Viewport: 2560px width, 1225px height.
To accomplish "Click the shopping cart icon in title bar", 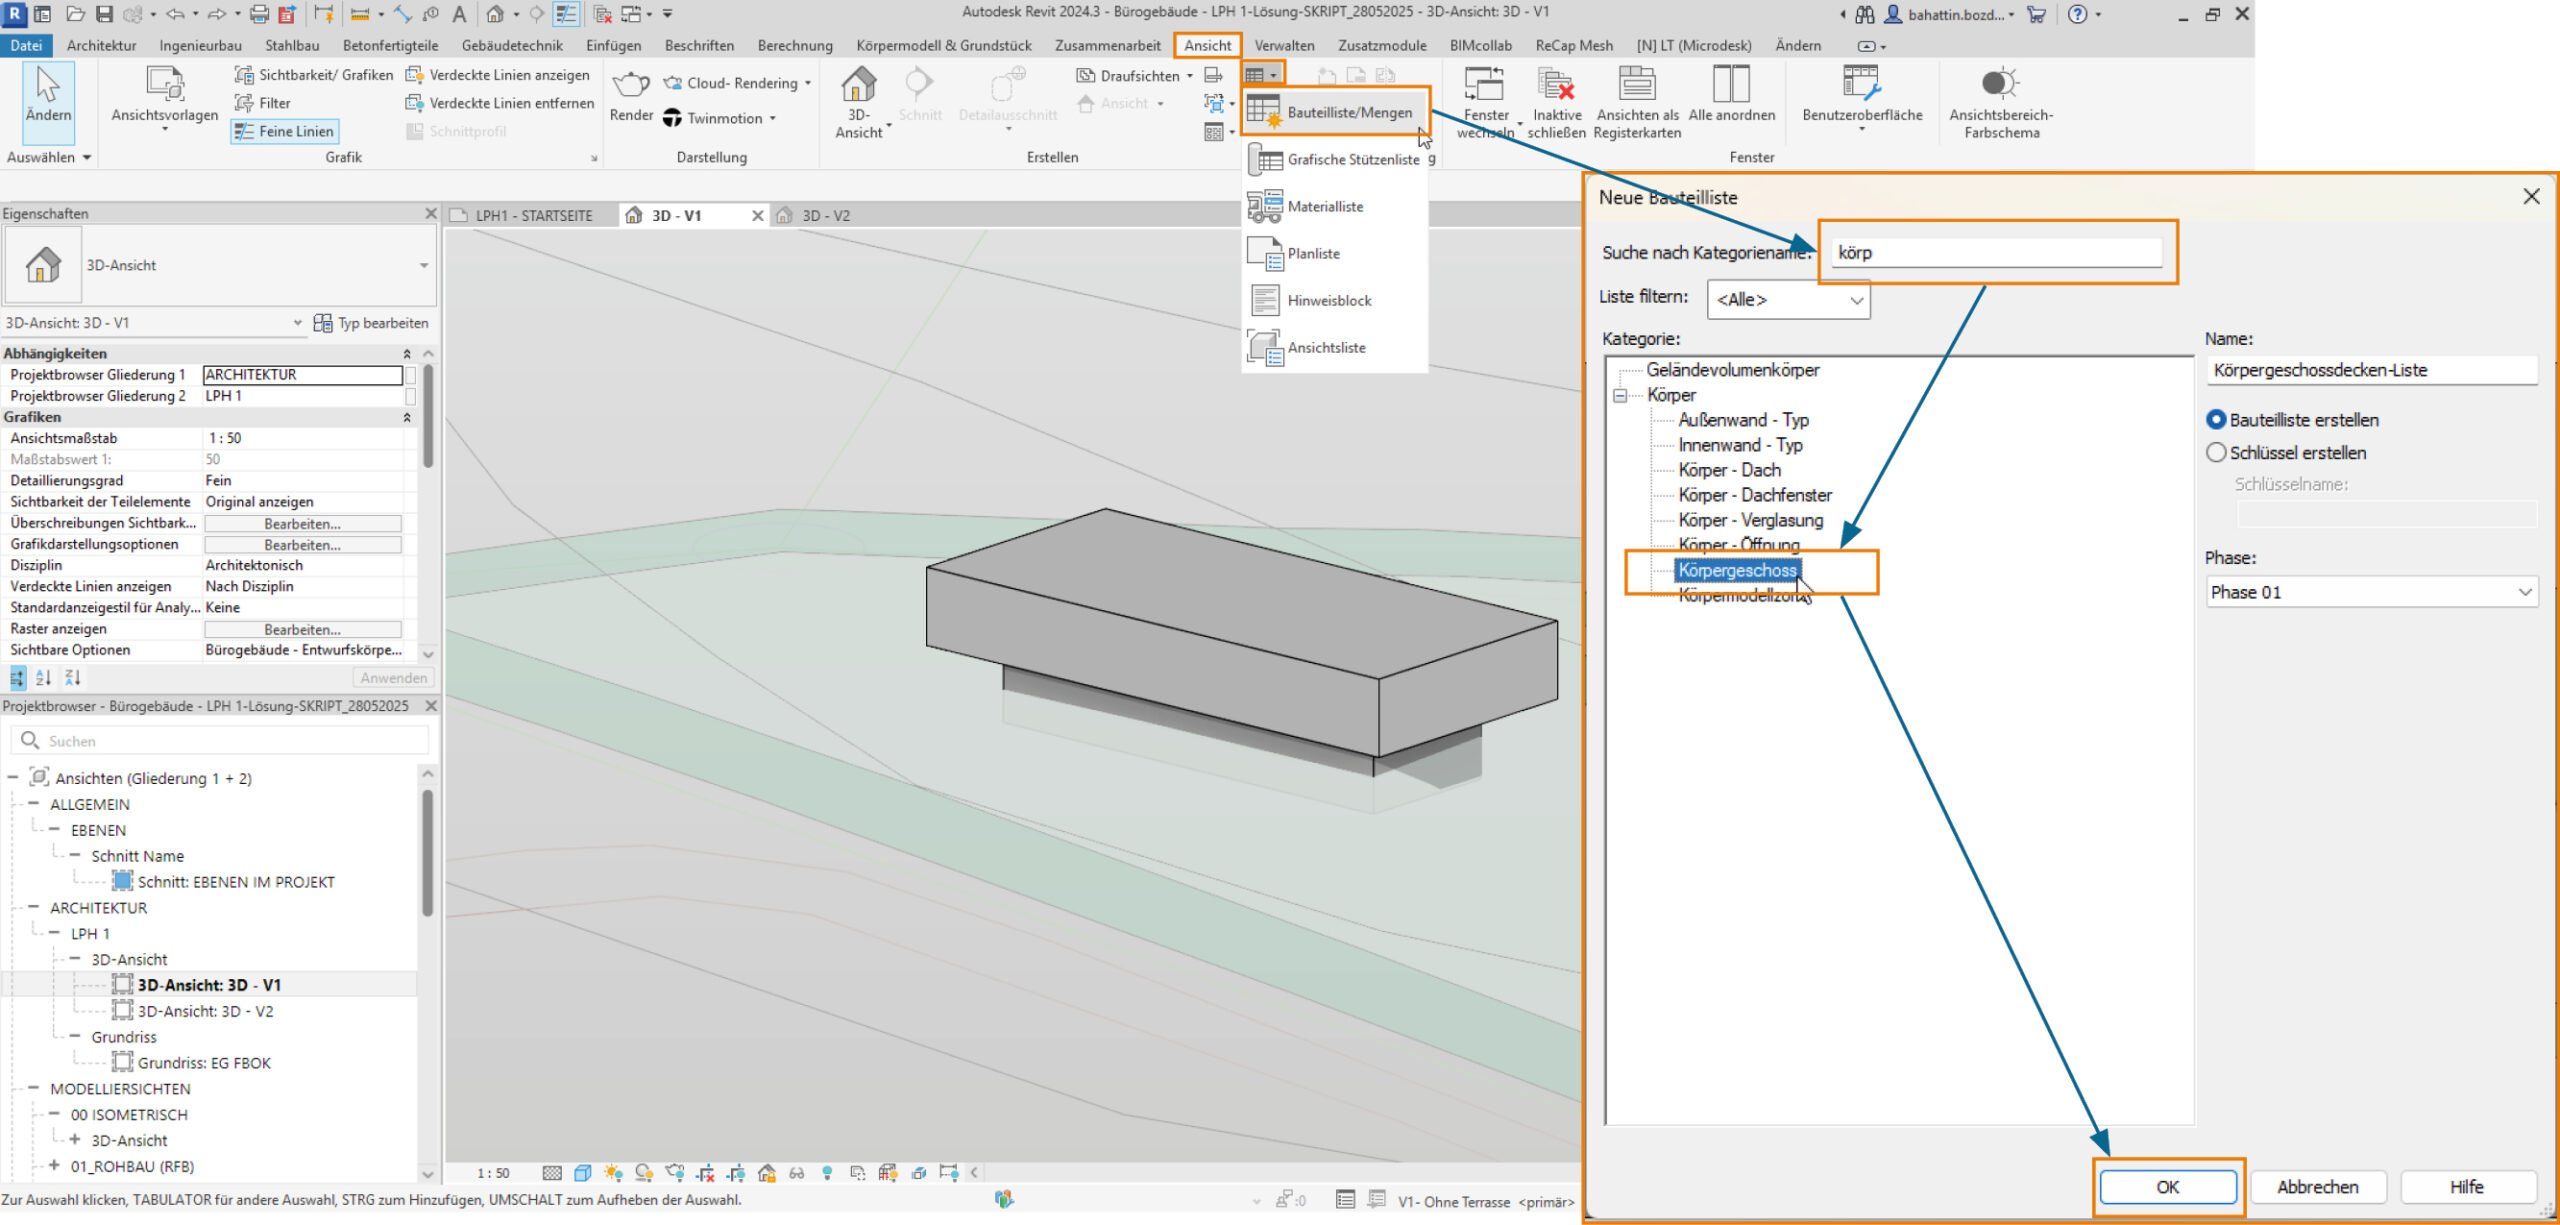I will point(2036,14).
